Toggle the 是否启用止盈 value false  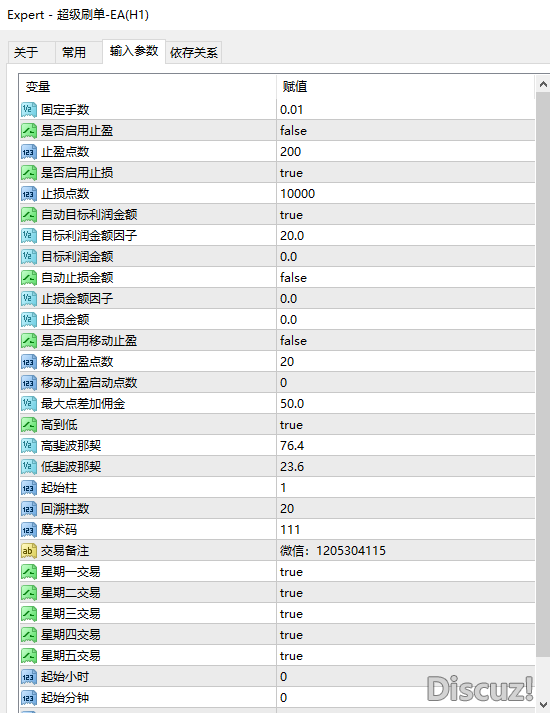point(405,131)
